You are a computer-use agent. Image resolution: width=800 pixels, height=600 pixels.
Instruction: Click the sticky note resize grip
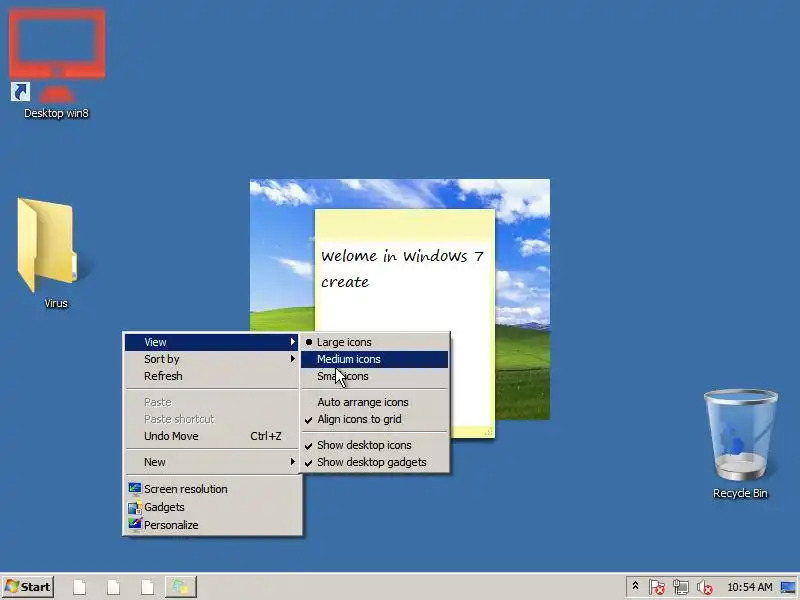488,432
